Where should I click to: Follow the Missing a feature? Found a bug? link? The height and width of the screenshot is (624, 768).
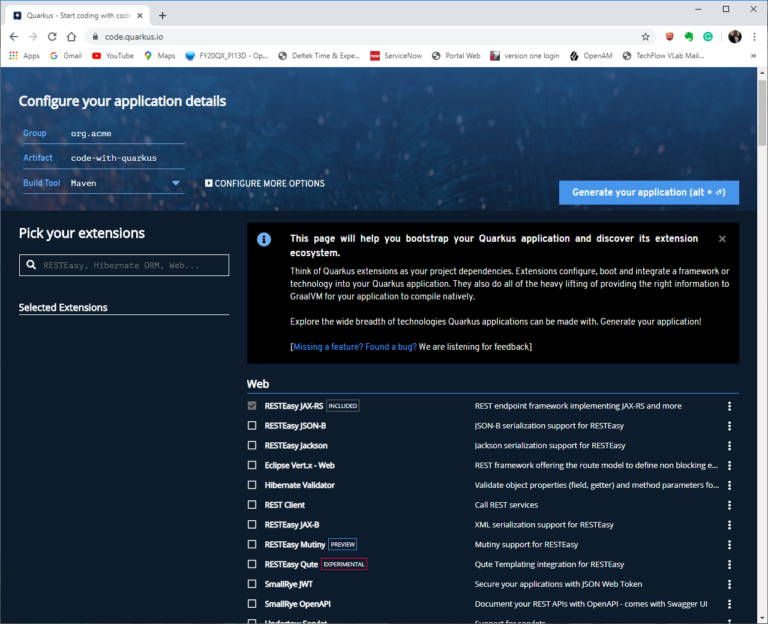355,347
